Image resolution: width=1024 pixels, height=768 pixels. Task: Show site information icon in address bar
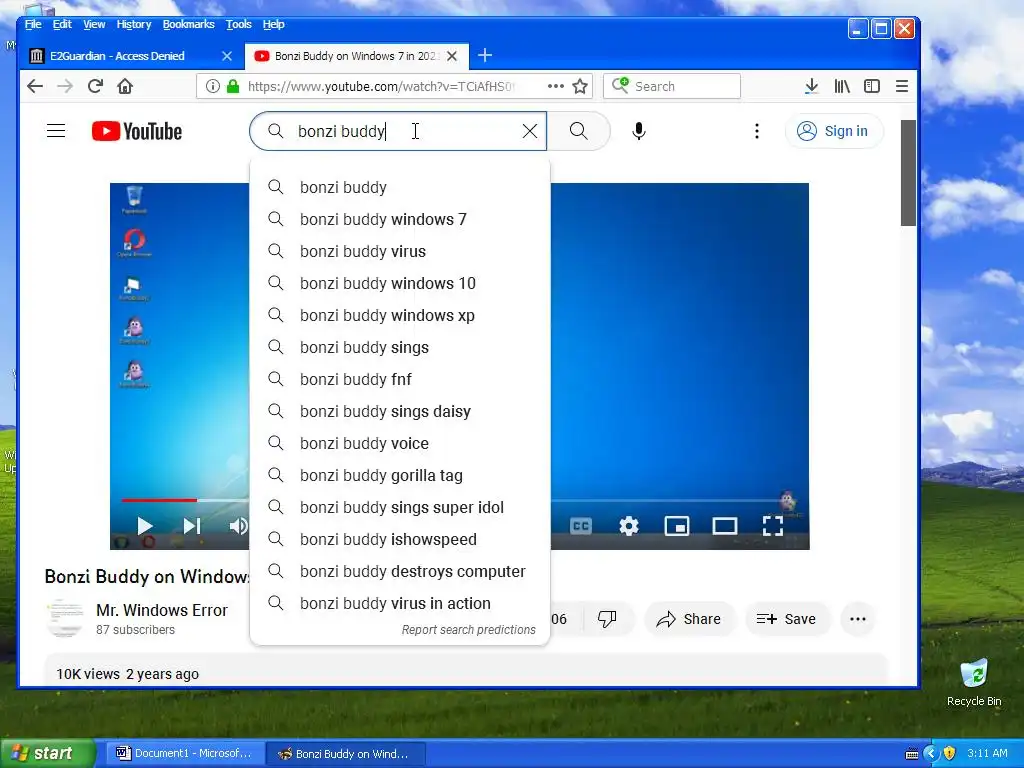(x=212, y=86)
